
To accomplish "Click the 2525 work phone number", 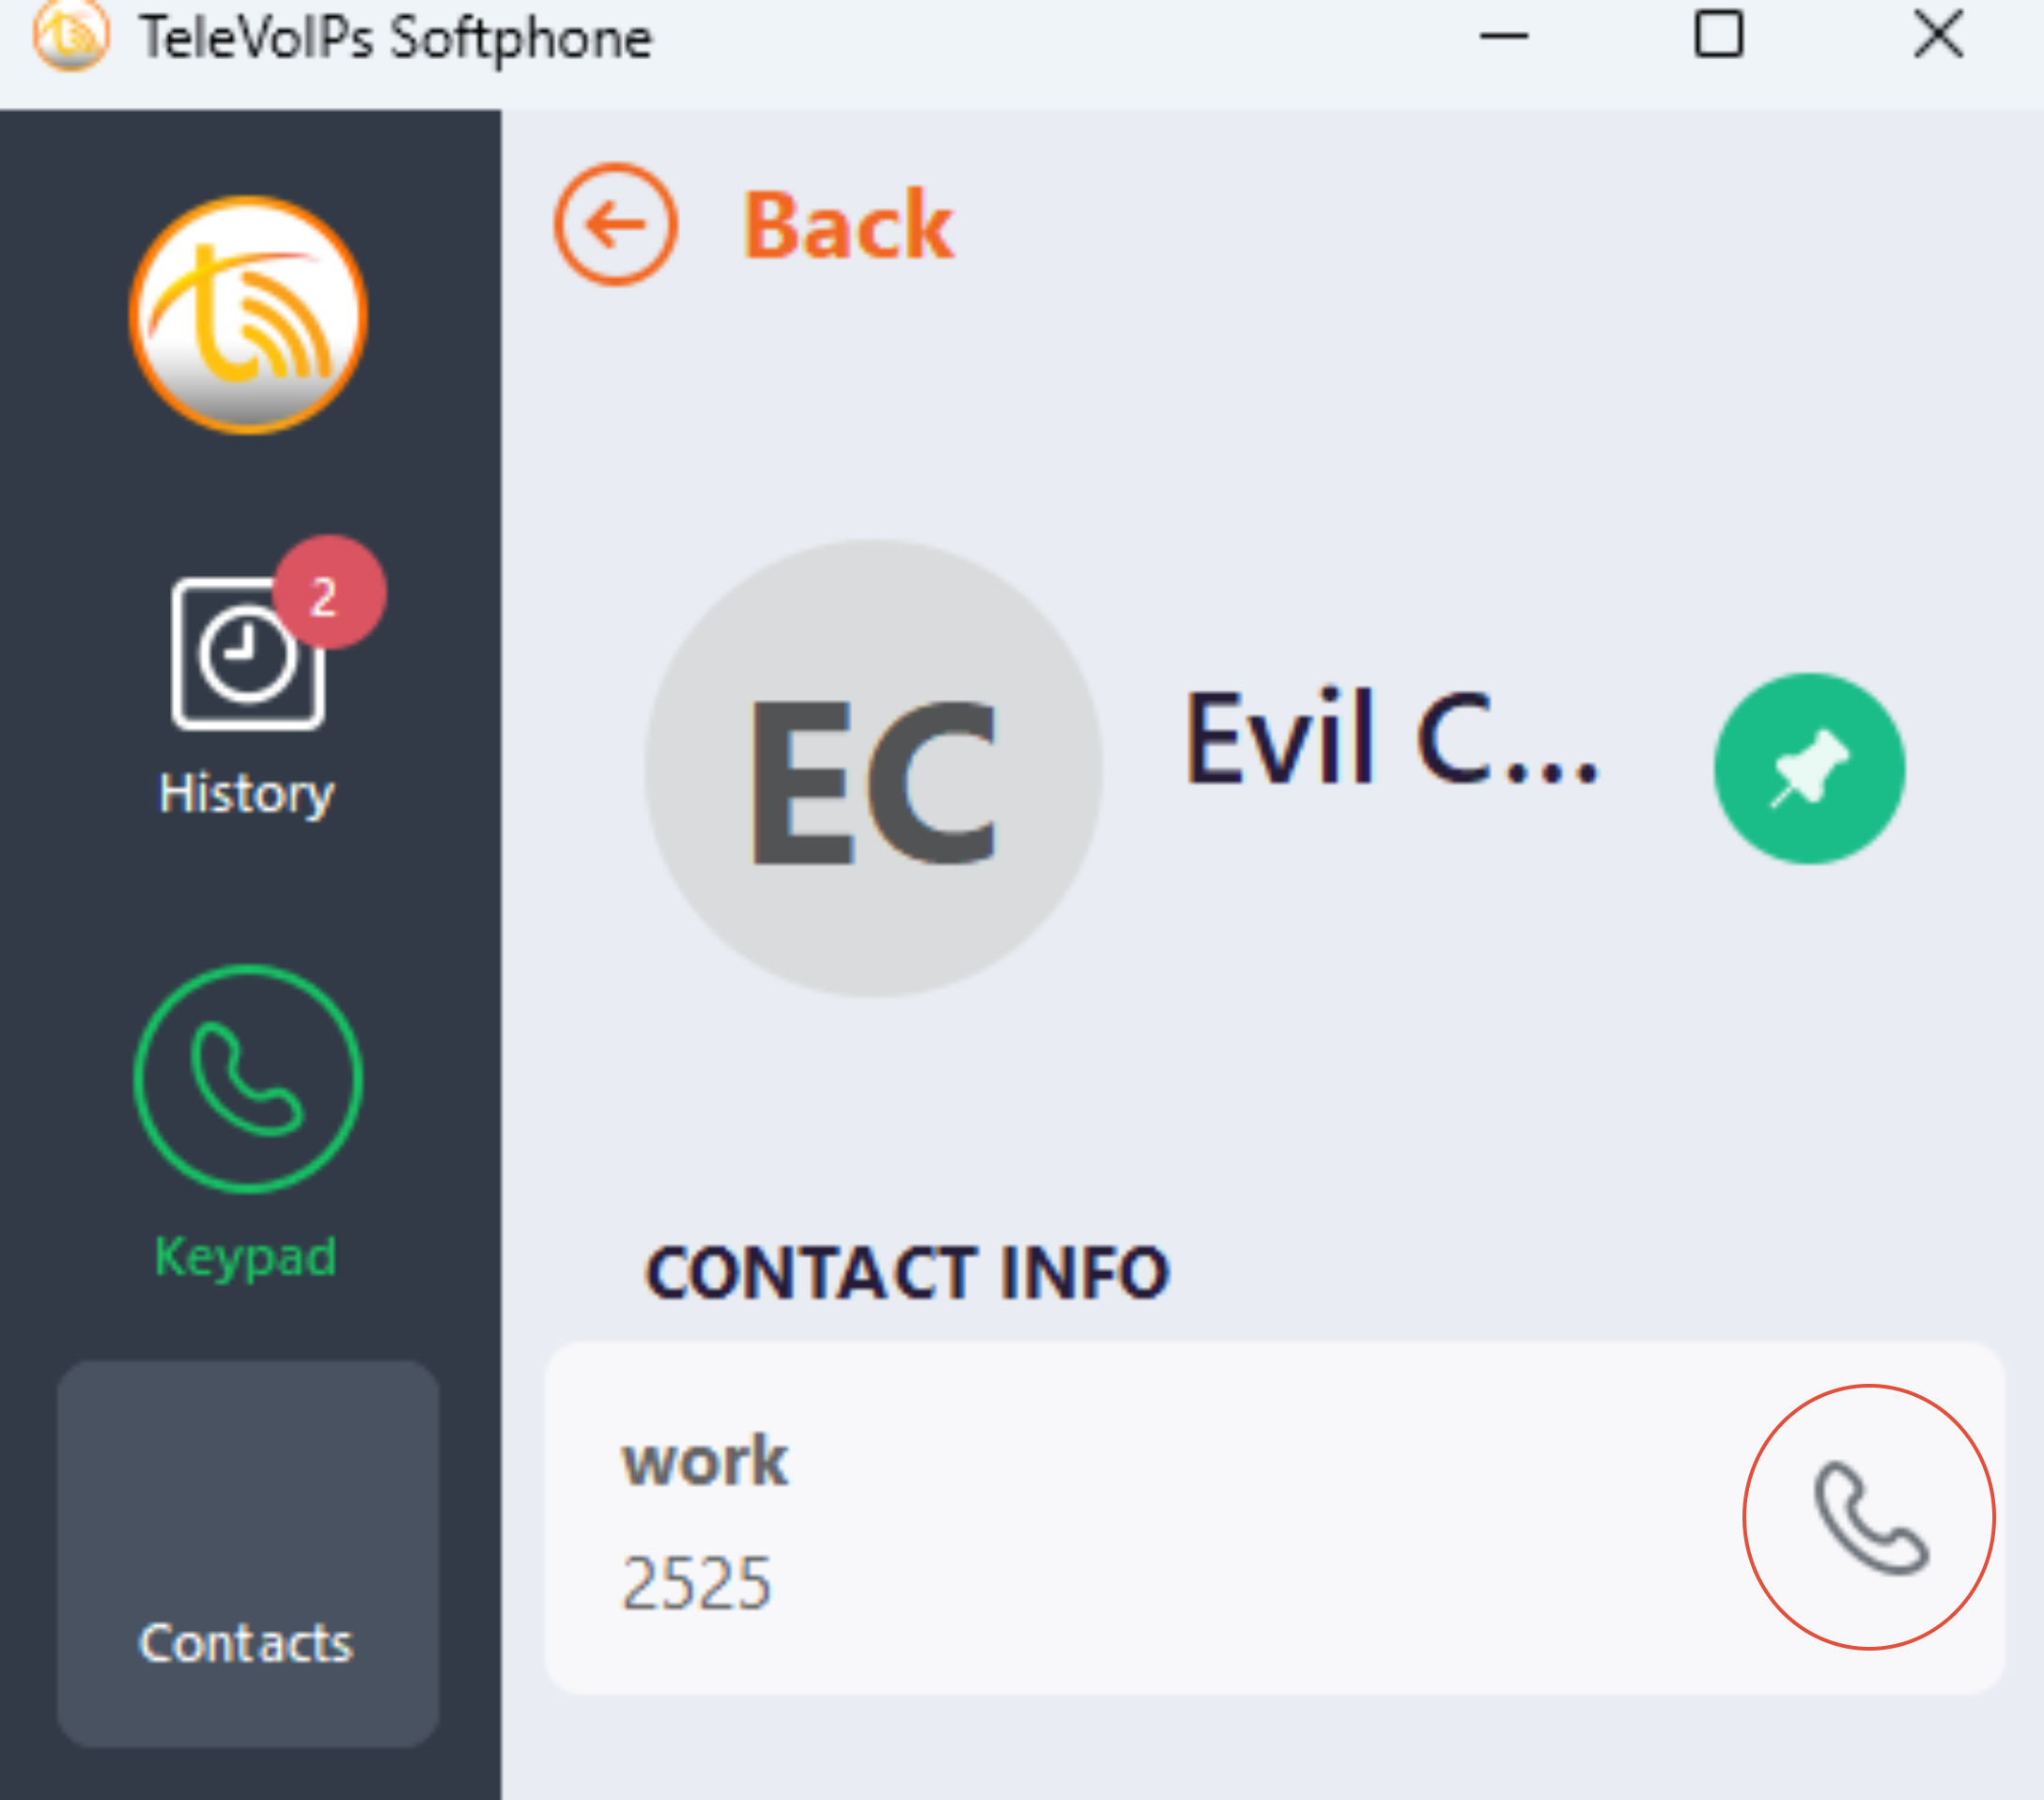I will pyautogui.click(x=696, y=1583).
